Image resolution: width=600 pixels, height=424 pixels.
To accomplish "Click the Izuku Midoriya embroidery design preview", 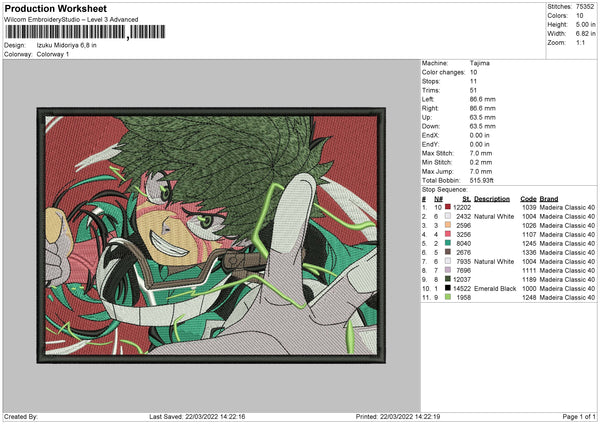I will click(x=211, y=235).
